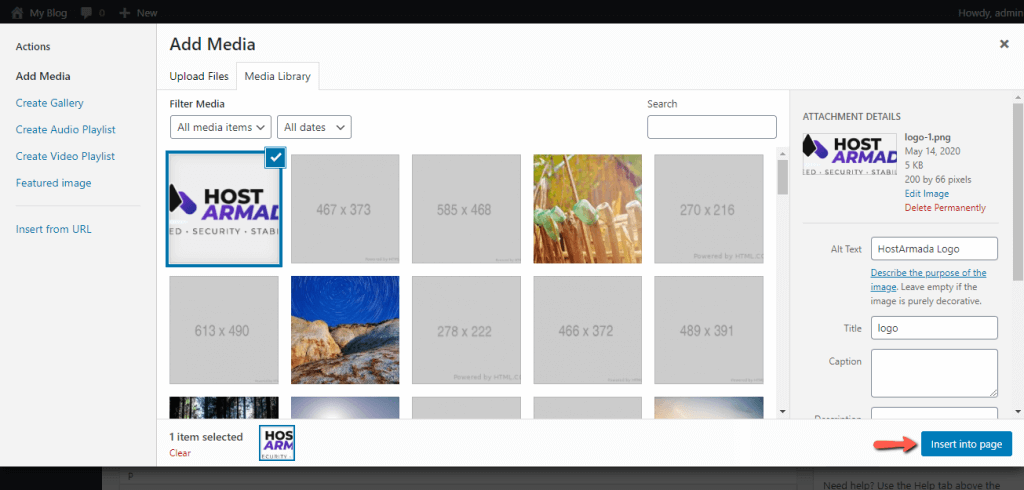The height and width of the screenshot is (490, 1024).
Task: Click the Title input field
Action: (x=934, y=328)
